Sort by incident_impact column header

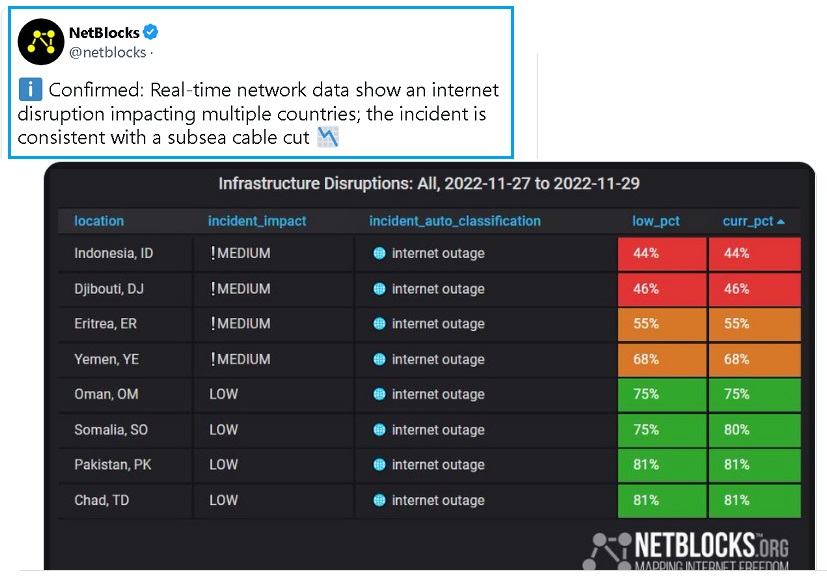[257, 221]
